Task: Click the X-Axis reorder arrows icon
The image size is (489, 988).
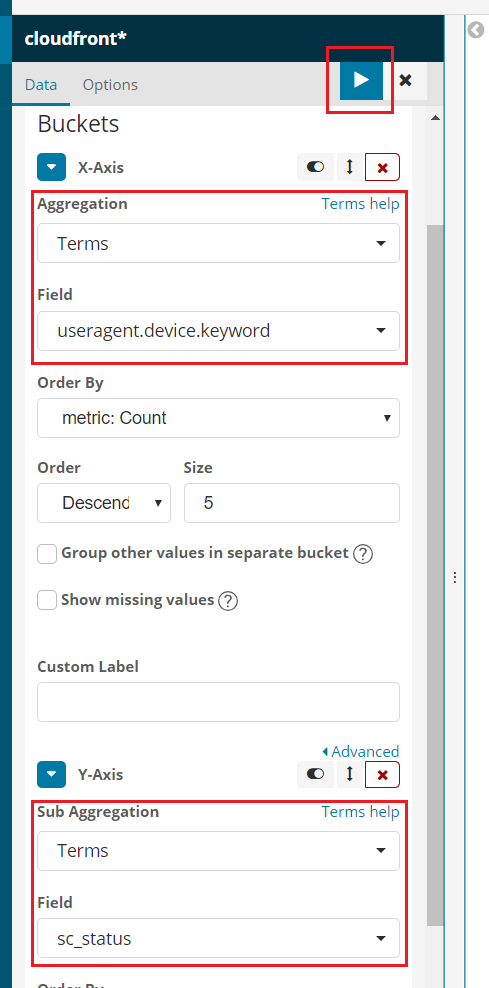Action: tap(350, 168)
